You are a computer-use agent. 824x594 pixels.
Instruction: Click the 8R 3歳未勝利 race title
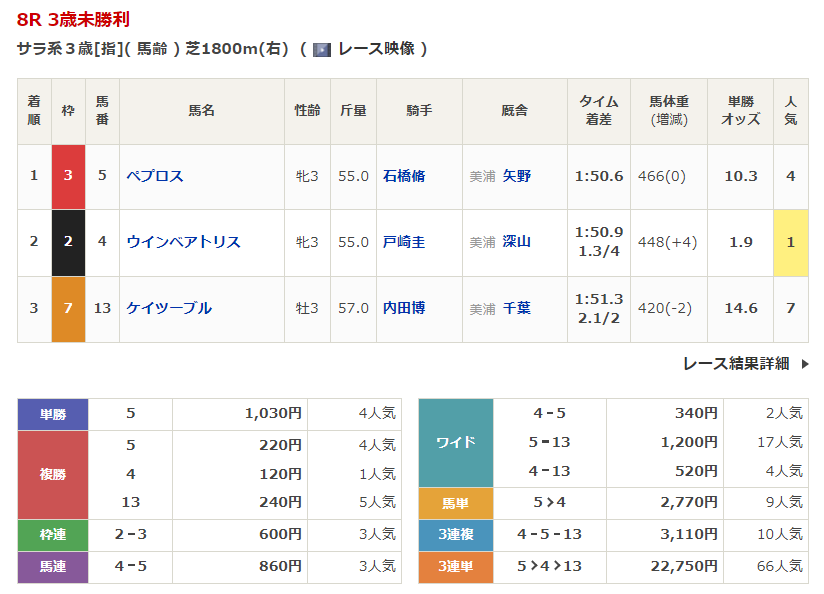73,19
